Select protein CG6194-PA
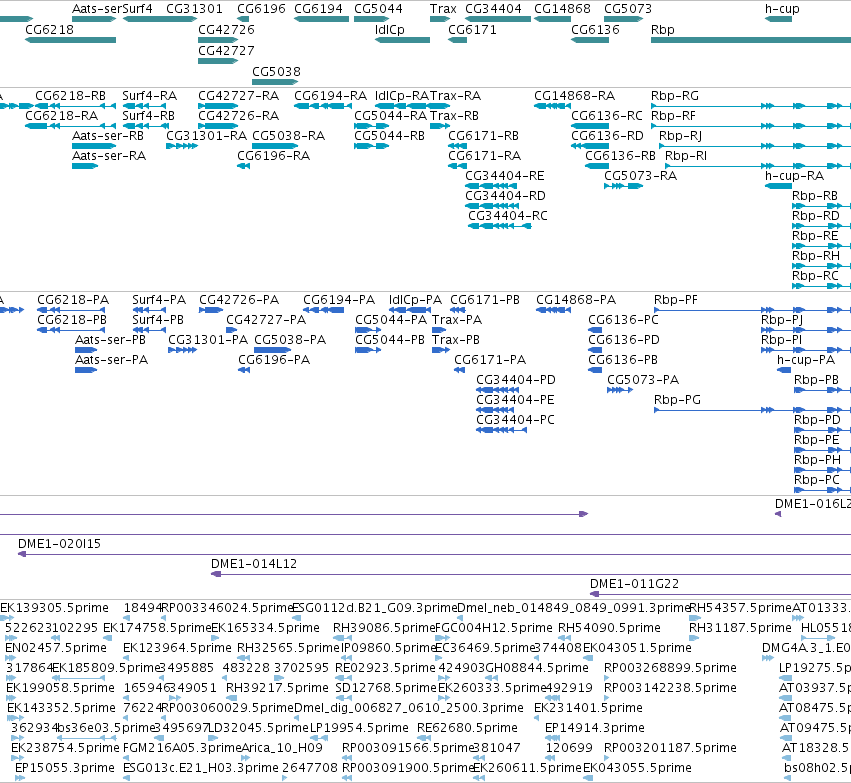This screenshot has width=851, height=783. pyautogui.click(x=323, y=310)
